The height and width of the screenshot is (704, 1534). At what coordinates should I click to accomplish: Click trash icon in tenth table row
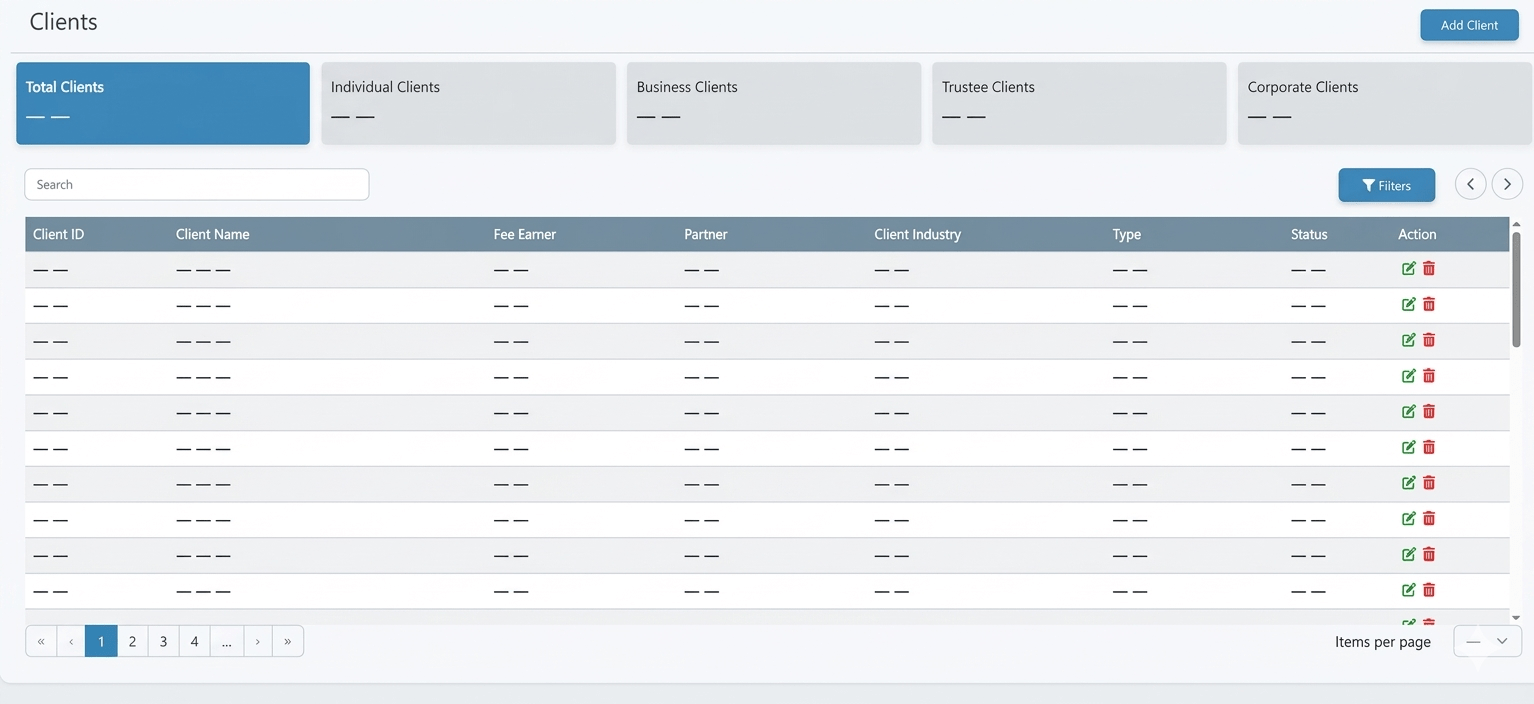[x=1429, y=590]
